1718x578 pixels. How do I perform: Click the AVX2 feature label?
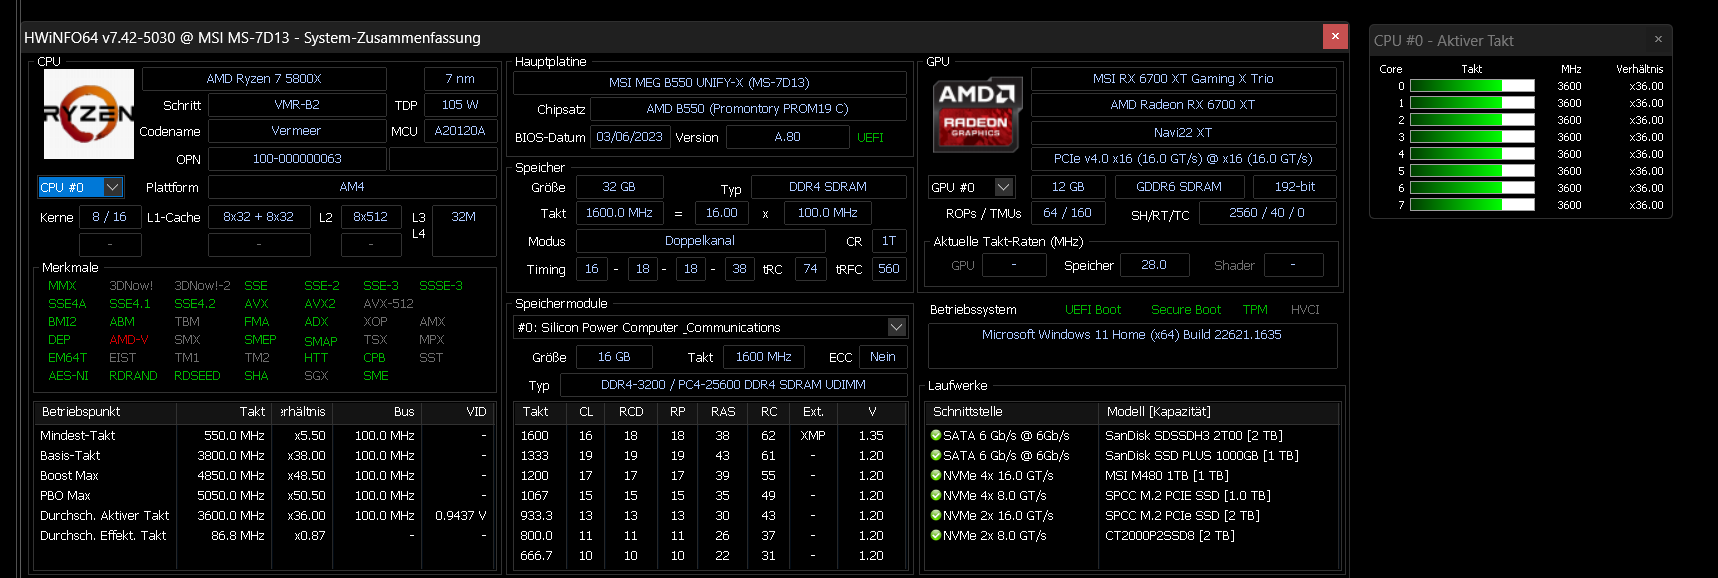(320, 303)
